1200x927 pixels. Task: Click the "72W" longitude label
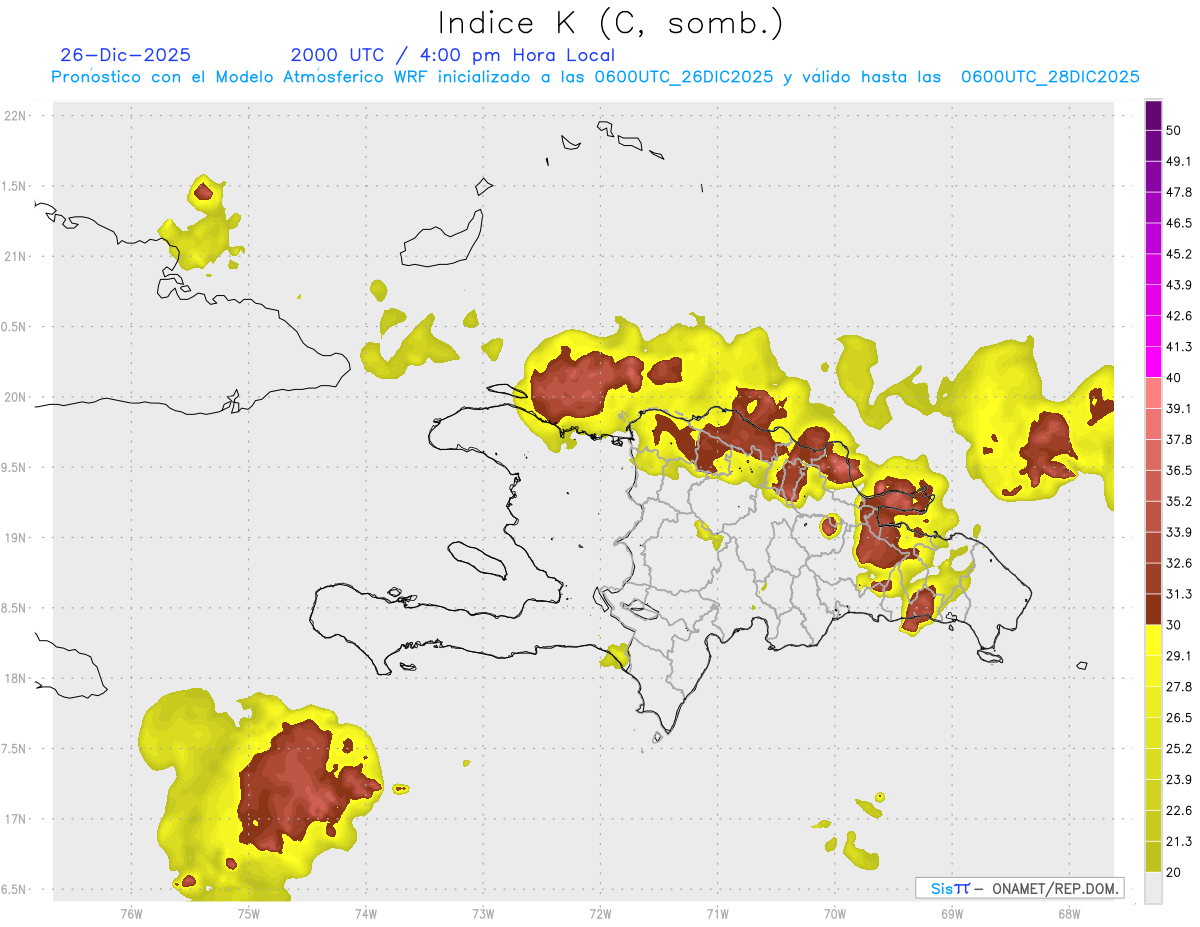[x=600, y=914]
